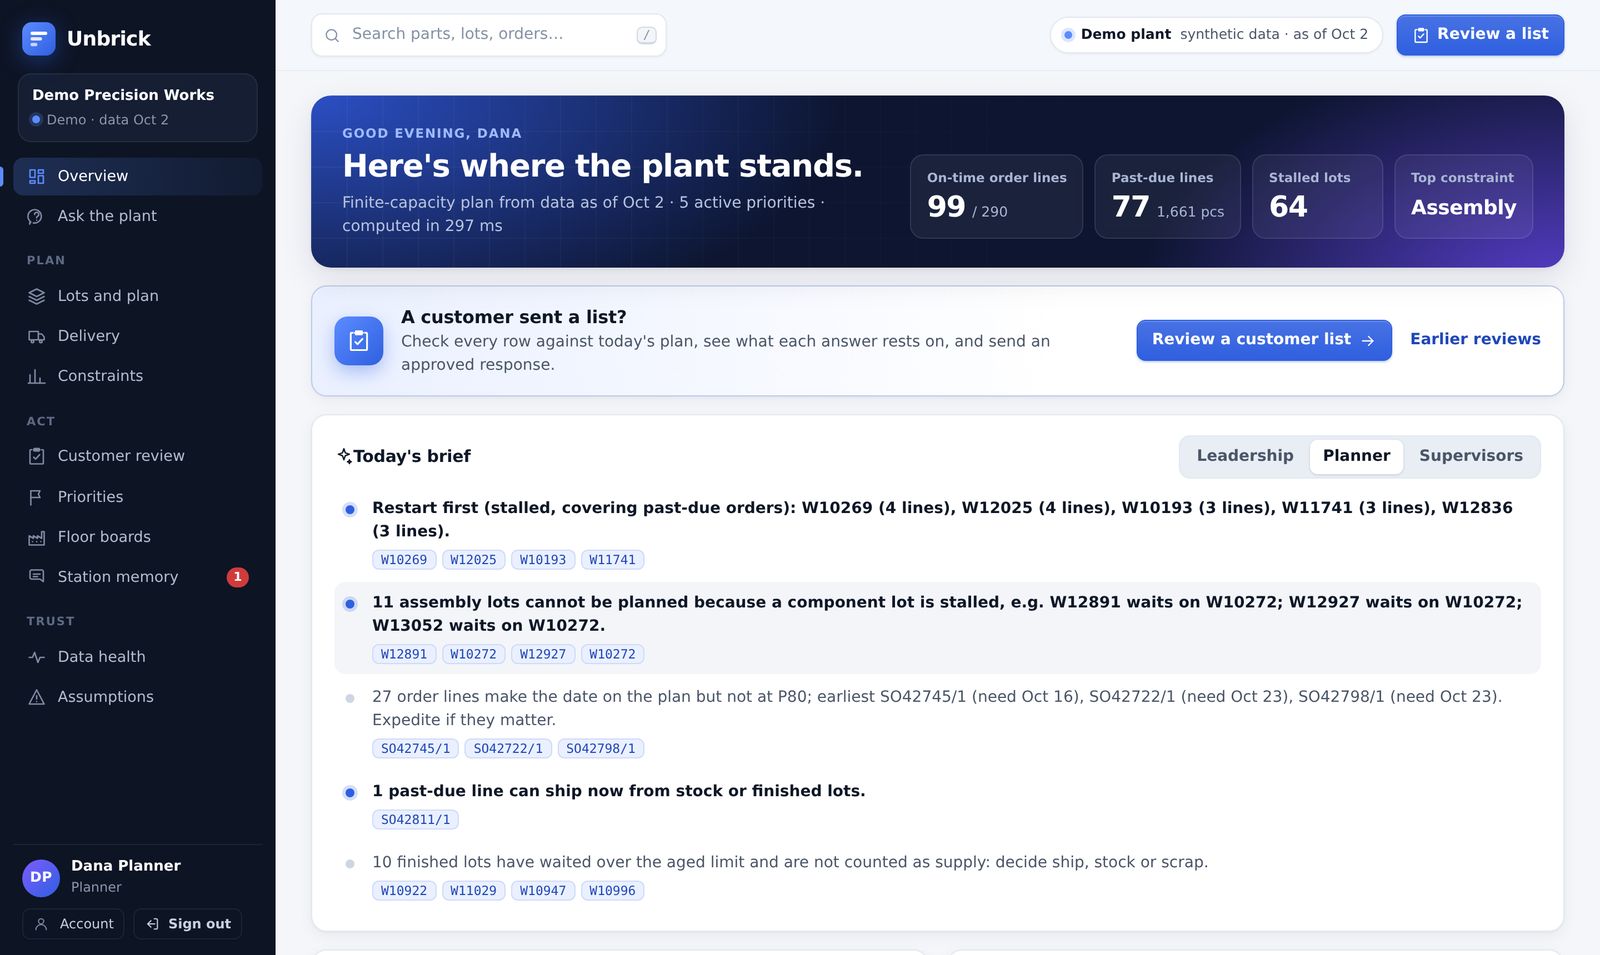Click the magnifier icon in the search box
The width and height of the screenshot is (1600, 955).
332,35
